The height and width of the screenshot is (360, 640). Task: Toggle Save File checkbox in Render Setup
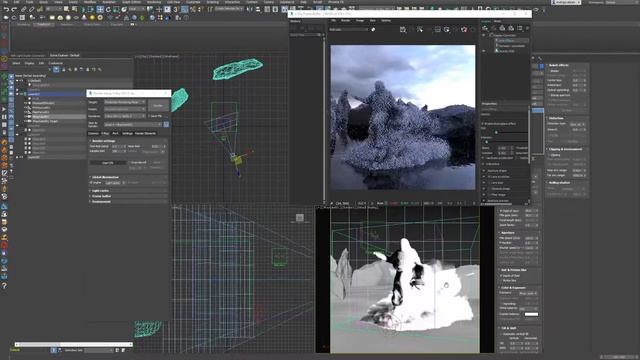(149, 116)
